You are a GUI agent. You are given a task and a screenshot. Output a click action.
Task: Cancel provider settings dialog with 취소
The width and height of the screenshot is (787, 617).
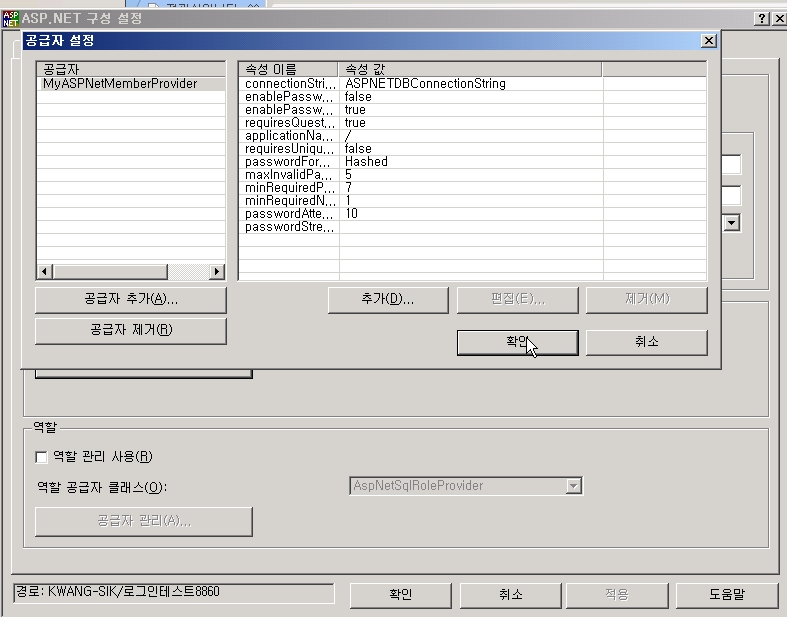click(647, 342)
